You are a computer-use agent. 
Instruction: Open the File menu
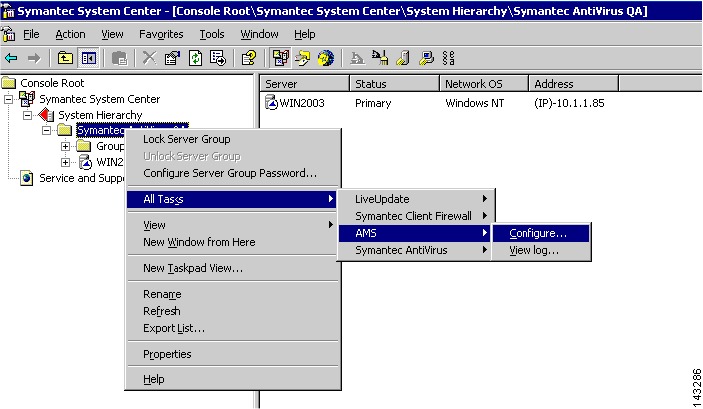(31, 34)
